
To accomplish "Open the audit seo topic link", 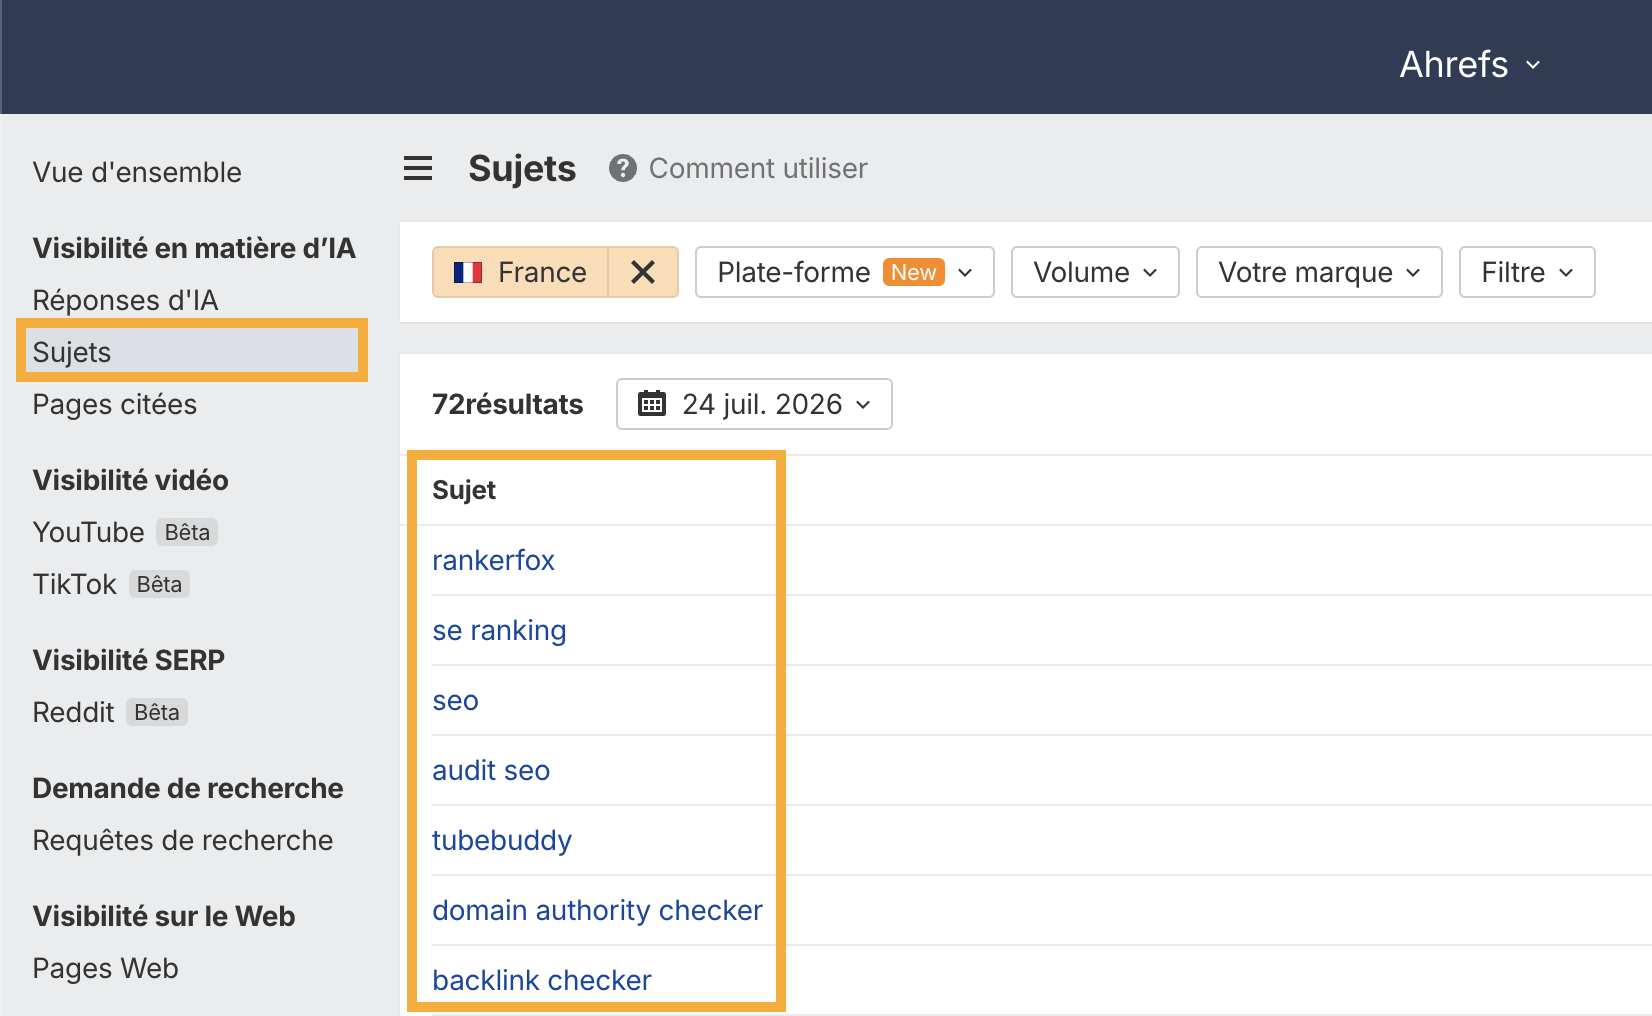I will pos(491,770).
